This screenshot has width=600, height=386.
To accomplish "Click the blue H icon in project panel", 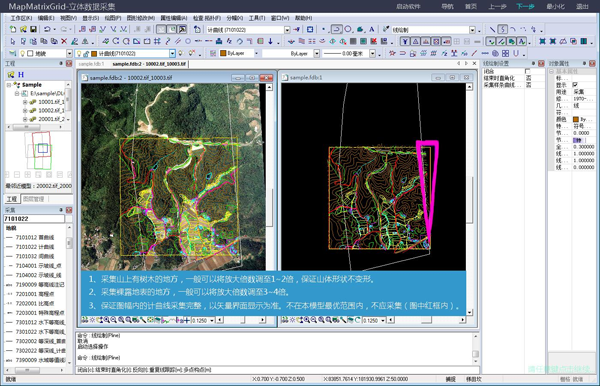I will tap(21, 75).
